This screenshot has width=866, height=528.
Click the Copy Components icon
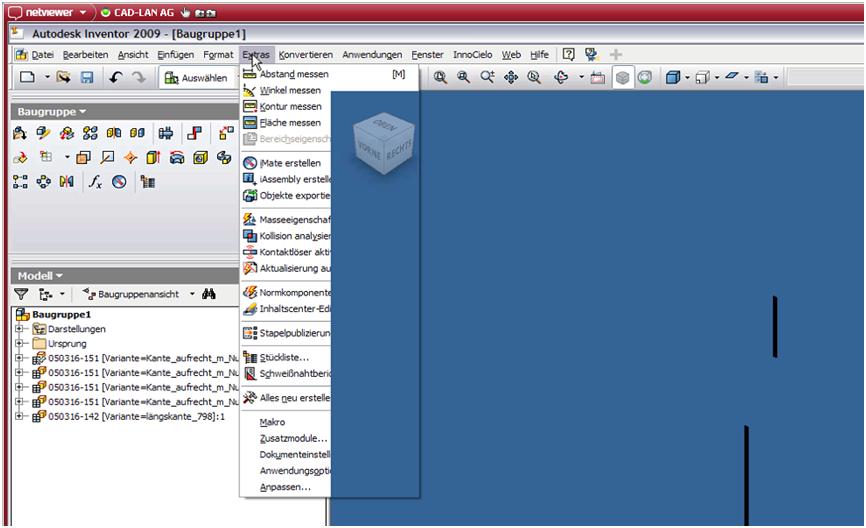[x=138, y=133]
